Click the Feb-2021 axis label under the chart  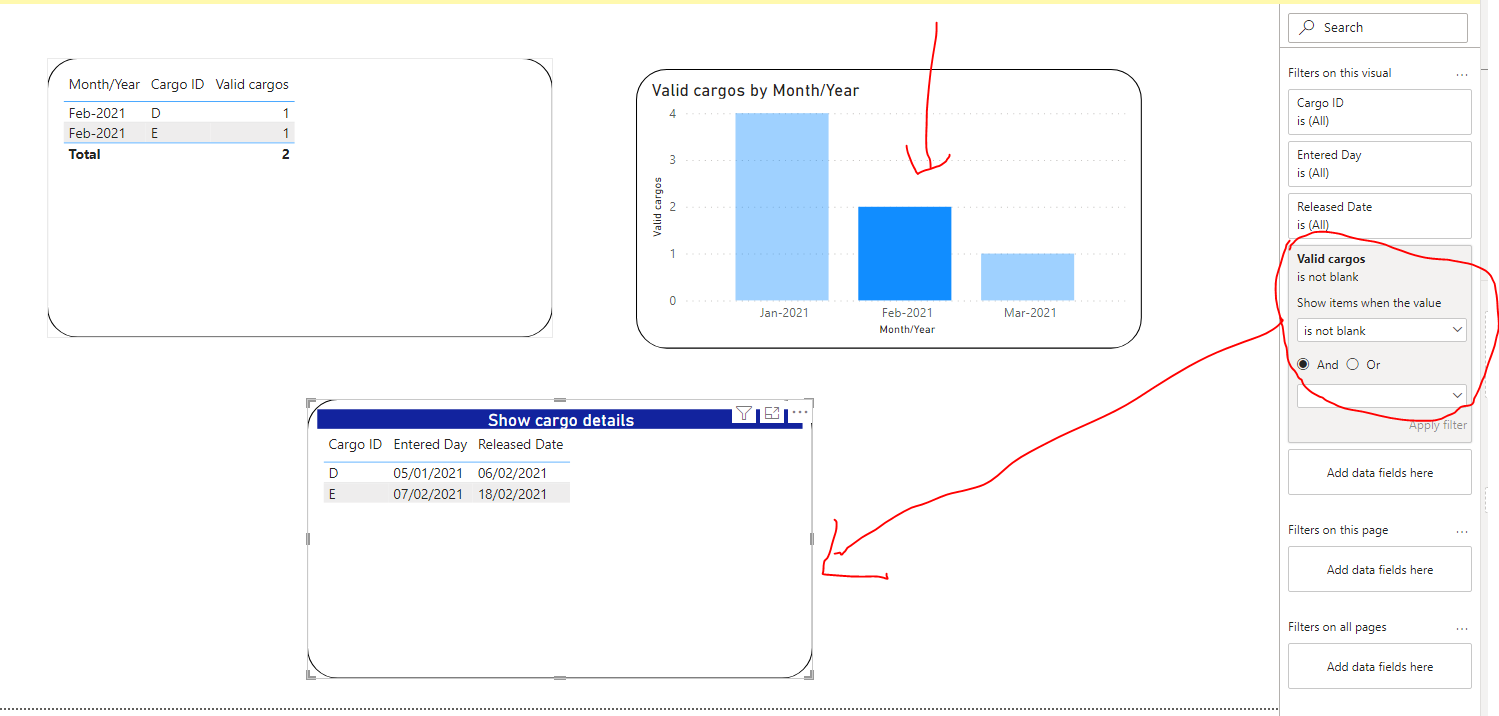point(905,313)
